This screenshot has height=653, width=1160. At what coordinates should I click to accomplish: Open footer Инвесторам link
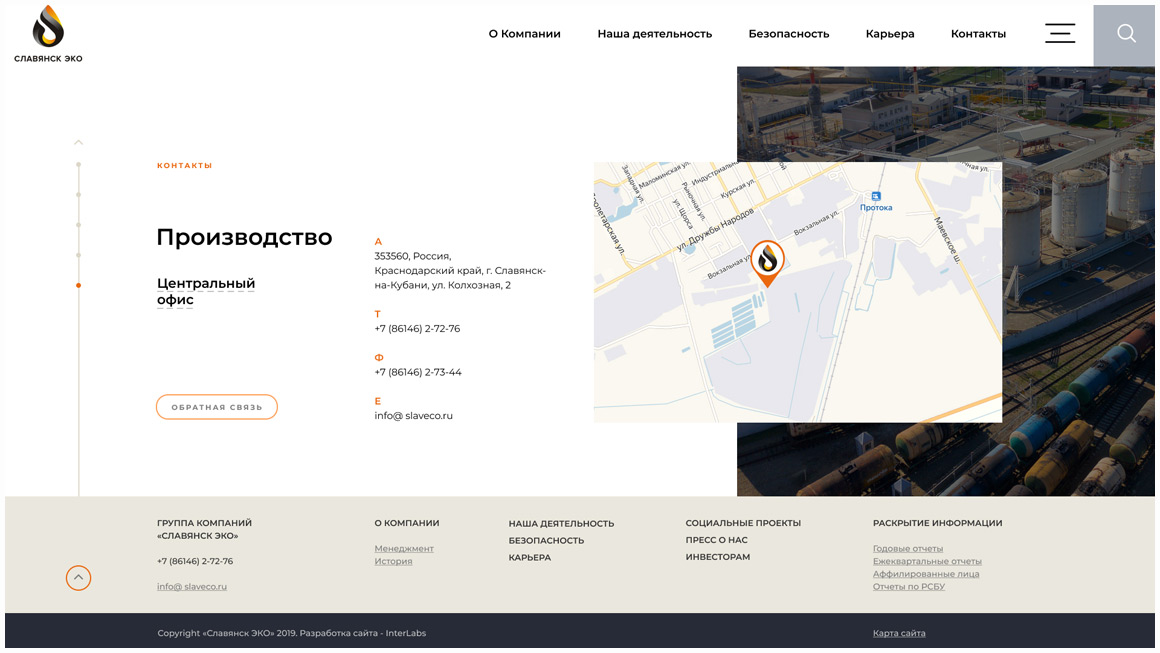pos(718,557)
